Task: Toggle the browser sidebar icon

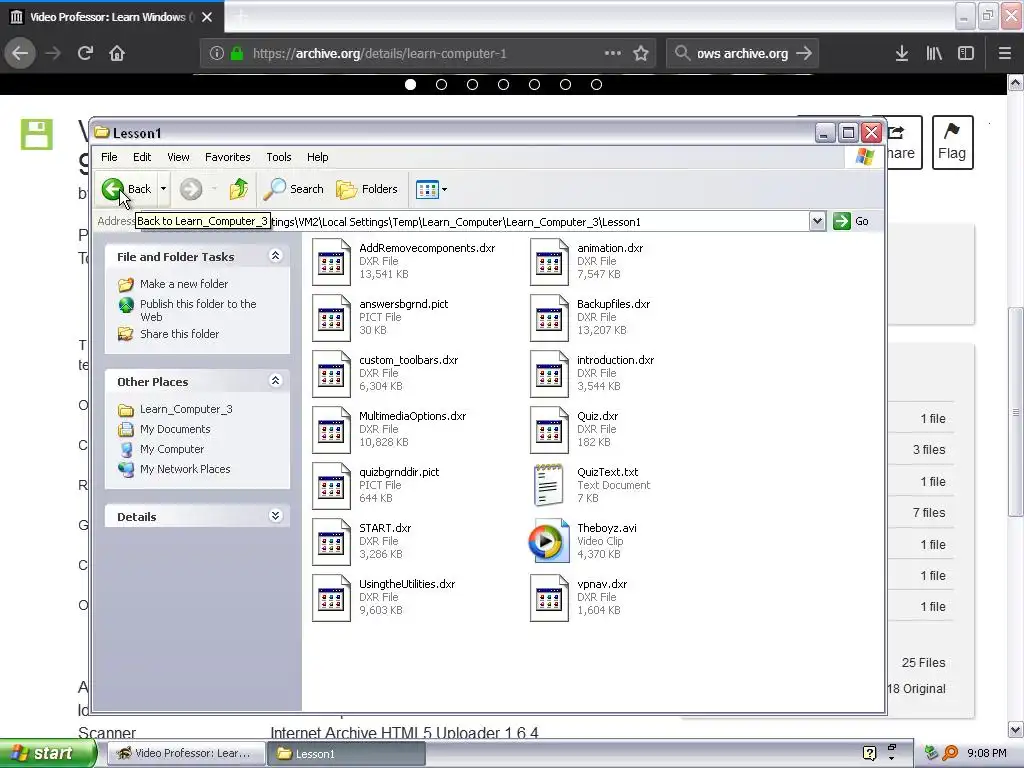Action: coord(966,53)
